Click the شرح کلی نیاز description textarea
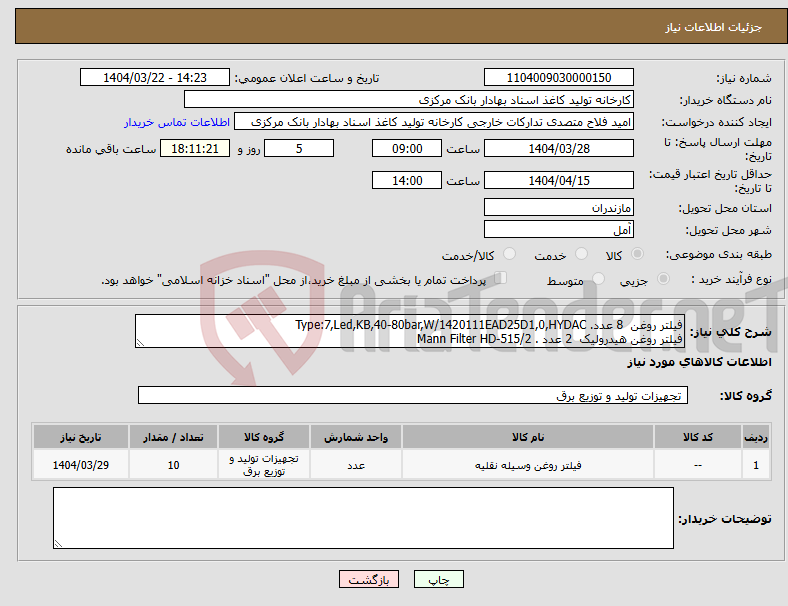The width and height of the screenshot is (788, 606). tap(410, 331)
